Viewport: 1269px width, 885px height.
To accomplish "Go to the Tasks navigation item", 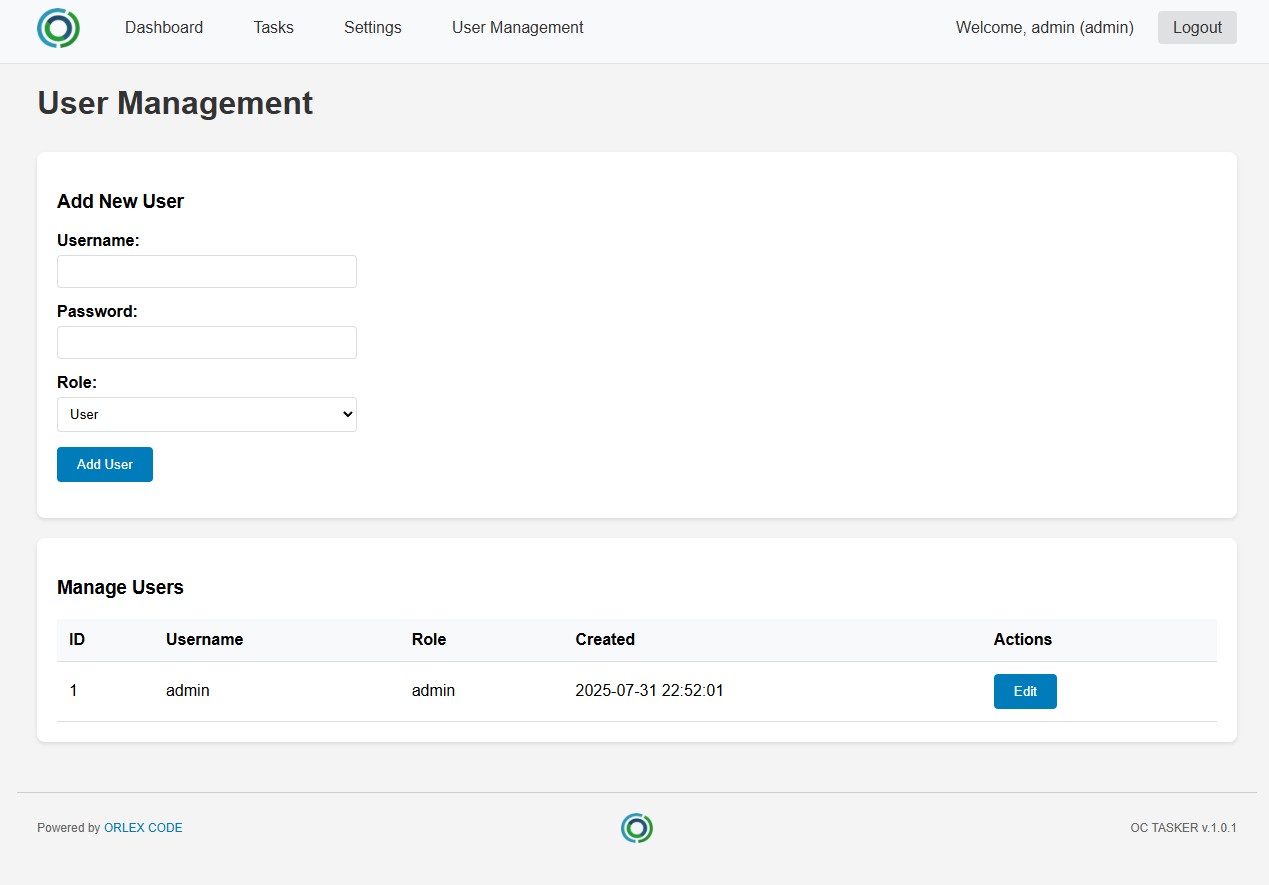I will 273,28.
